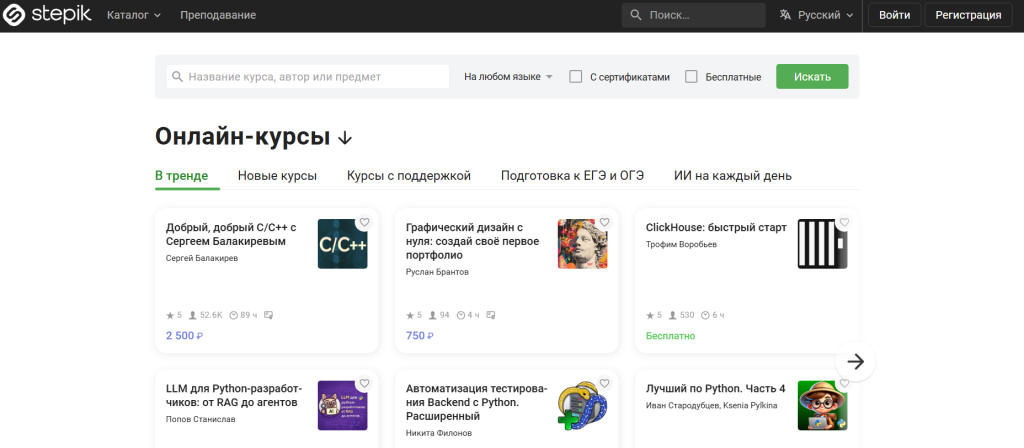
Task: Enable the С сертификатами checkbox
Action: tap(576, 77)
